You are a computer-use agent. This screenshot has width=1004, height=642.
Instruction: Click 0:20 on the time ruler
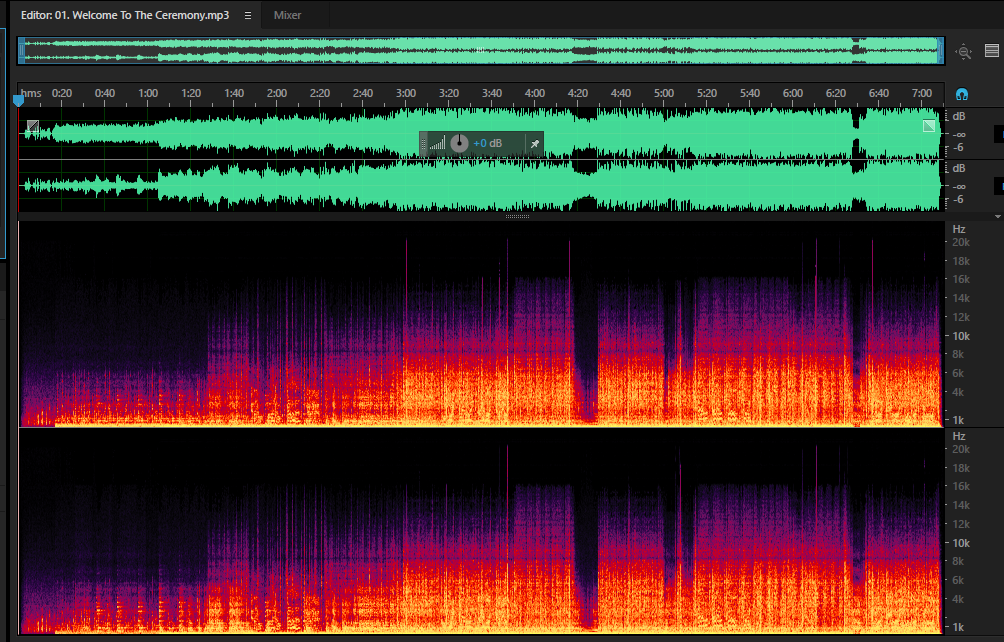coord(62,93)
